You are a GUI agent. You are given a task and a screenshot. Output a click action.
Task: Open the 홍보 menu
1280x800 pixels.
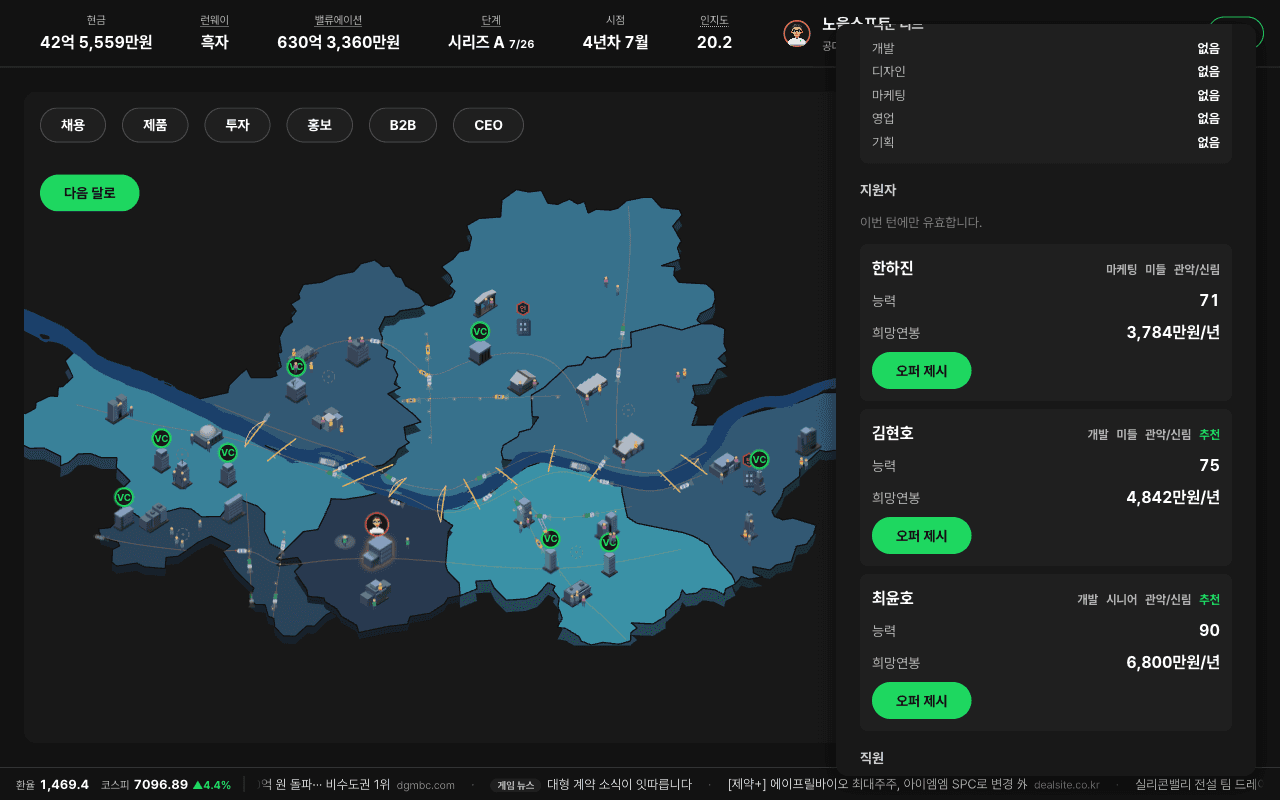click(319, 125)
